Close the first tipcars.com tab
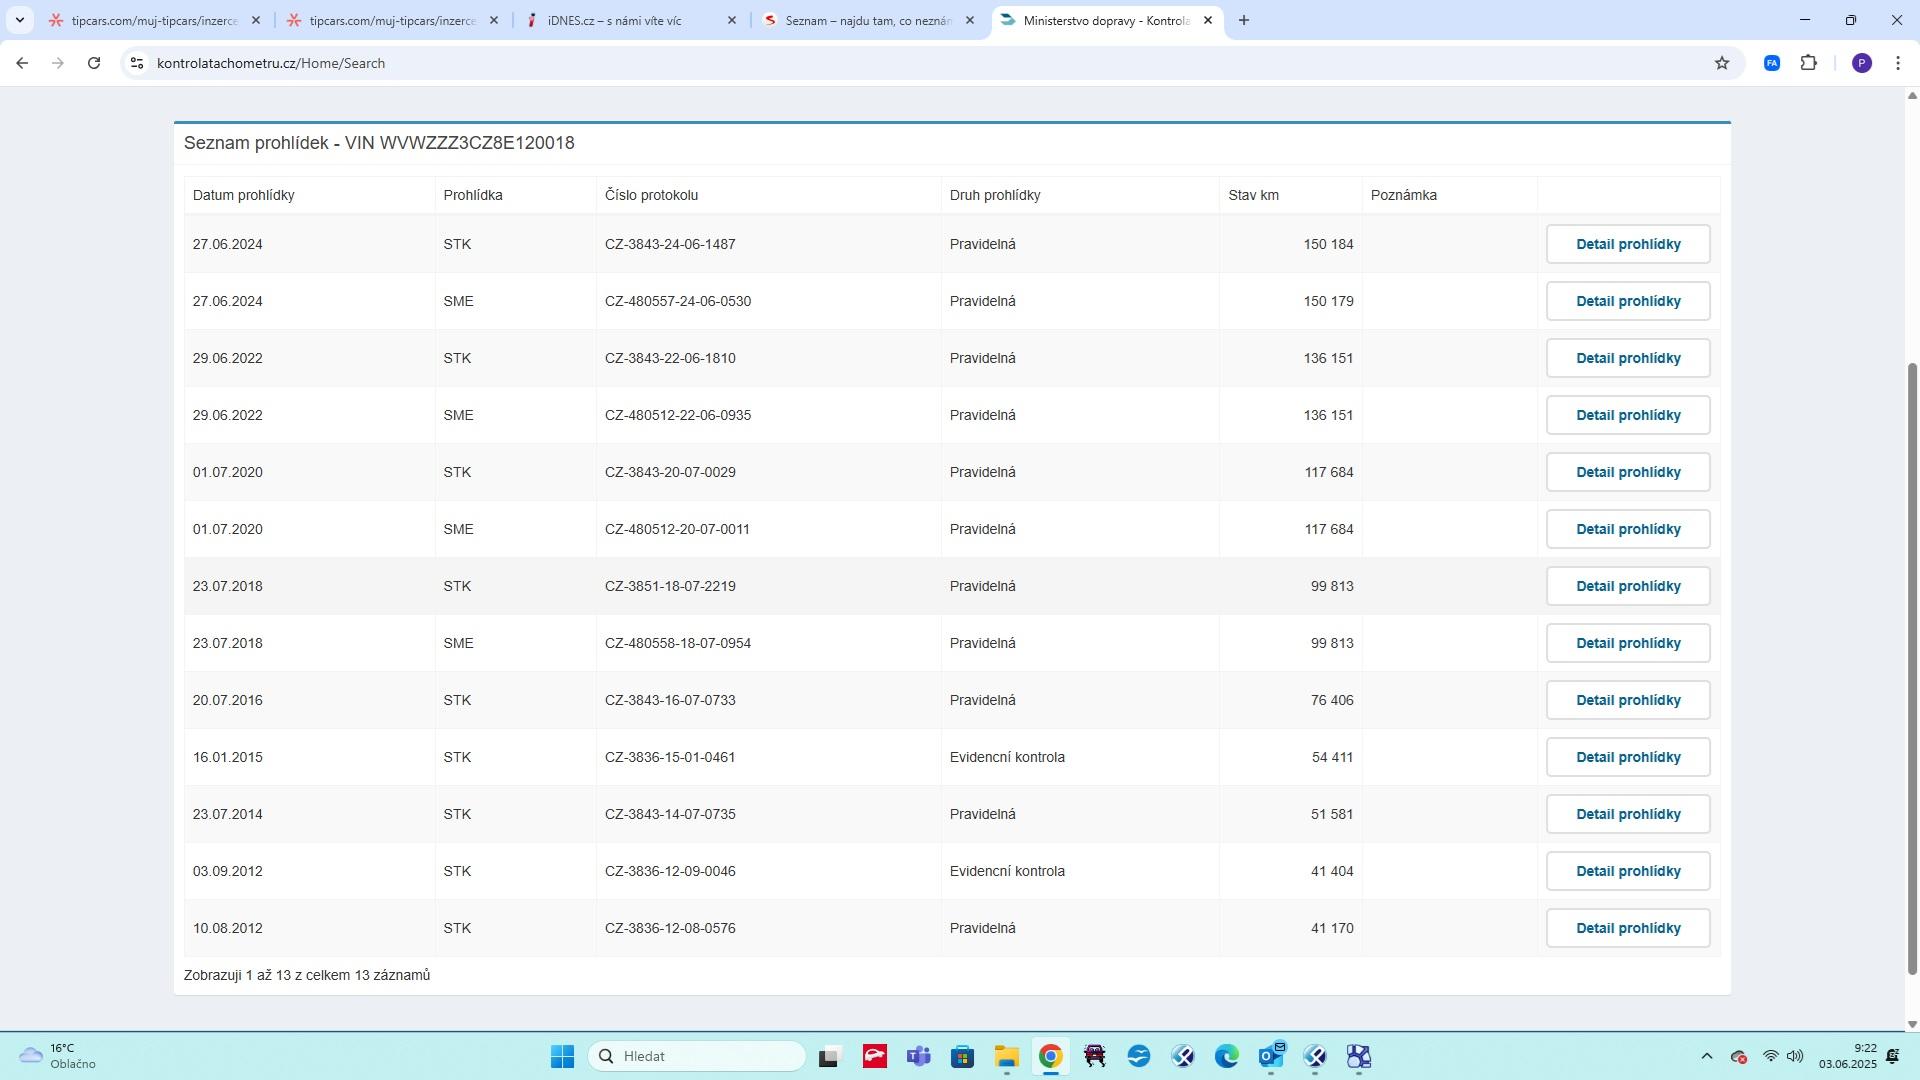This screenshot has height=1080, width=1920. [256, 20]
